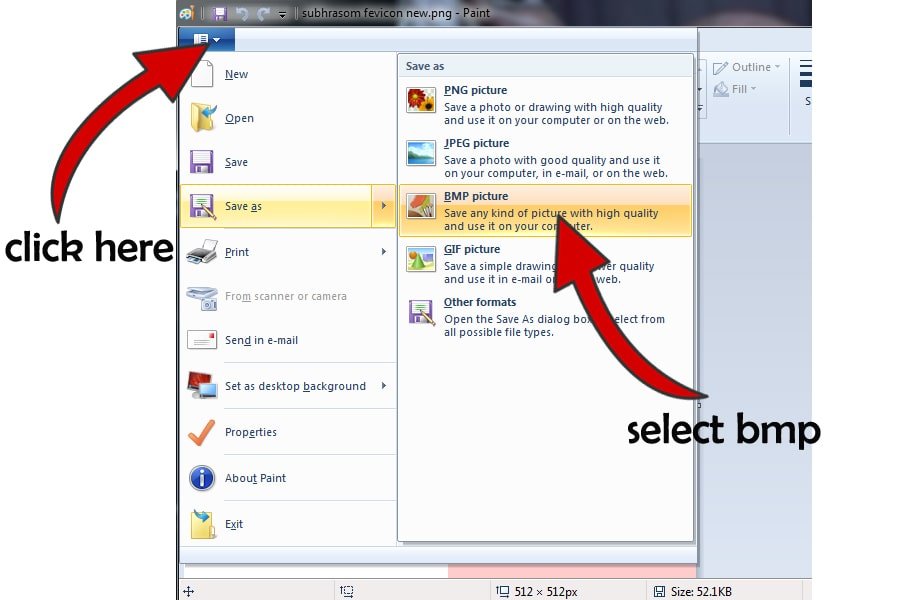Select GIF picture format

[x=545, y=264]
